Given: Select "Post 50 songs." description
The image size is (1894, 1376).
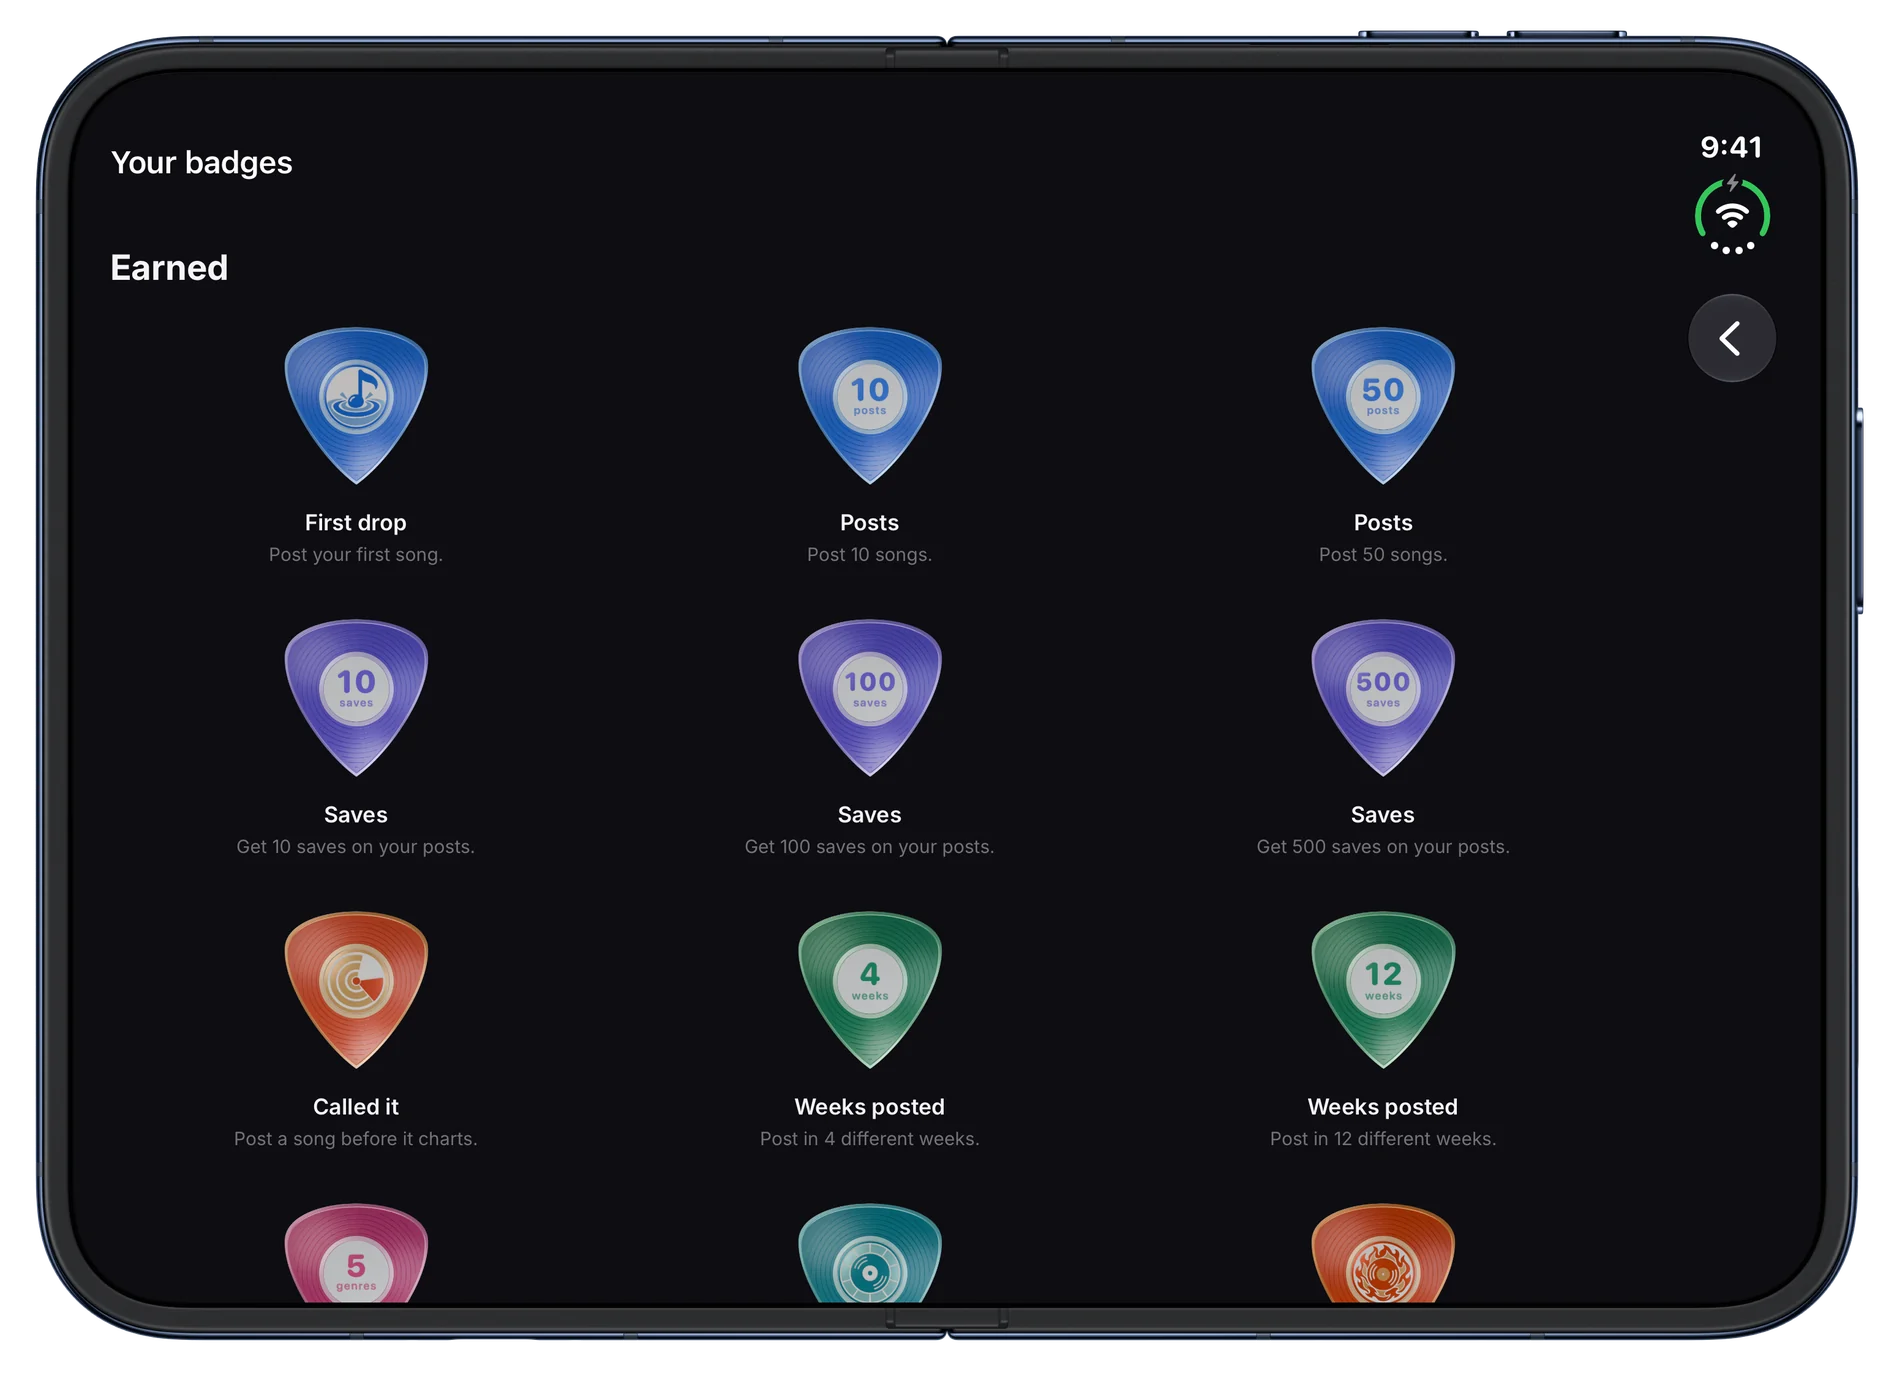Looking at the screenshot, I should click(1383, 555).
